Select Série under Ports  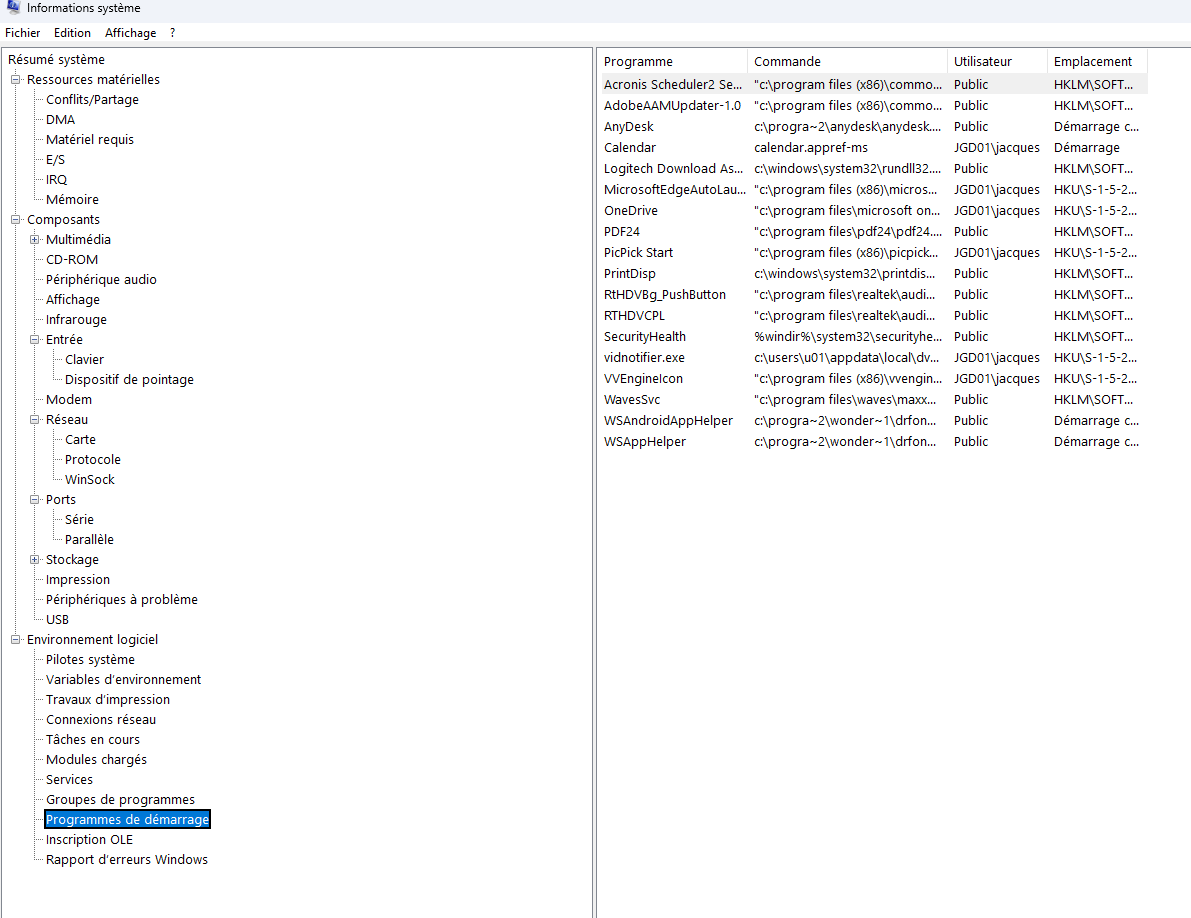coord(79,519)
